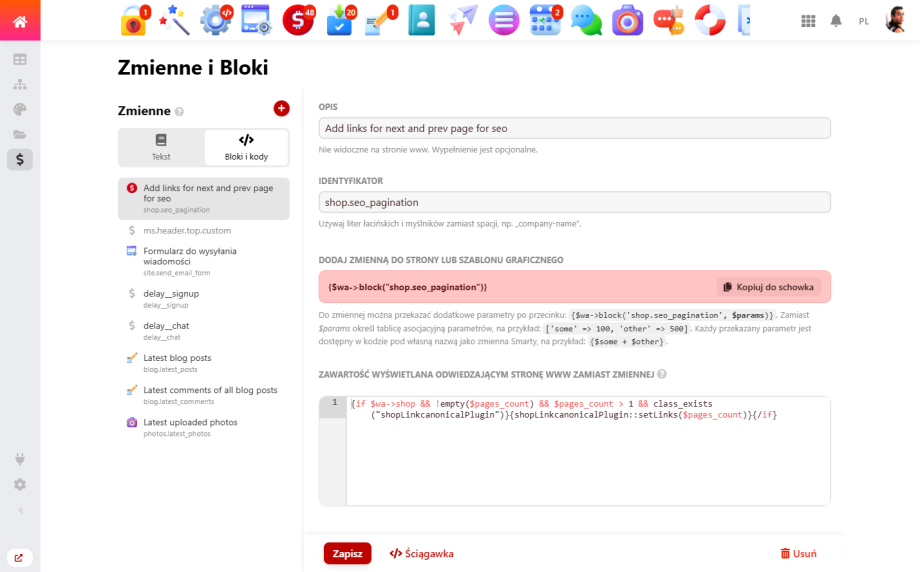The image size is (920, 572).
Task: Open the calendar grid app with badge 2
Action: [x=546, y=21]
